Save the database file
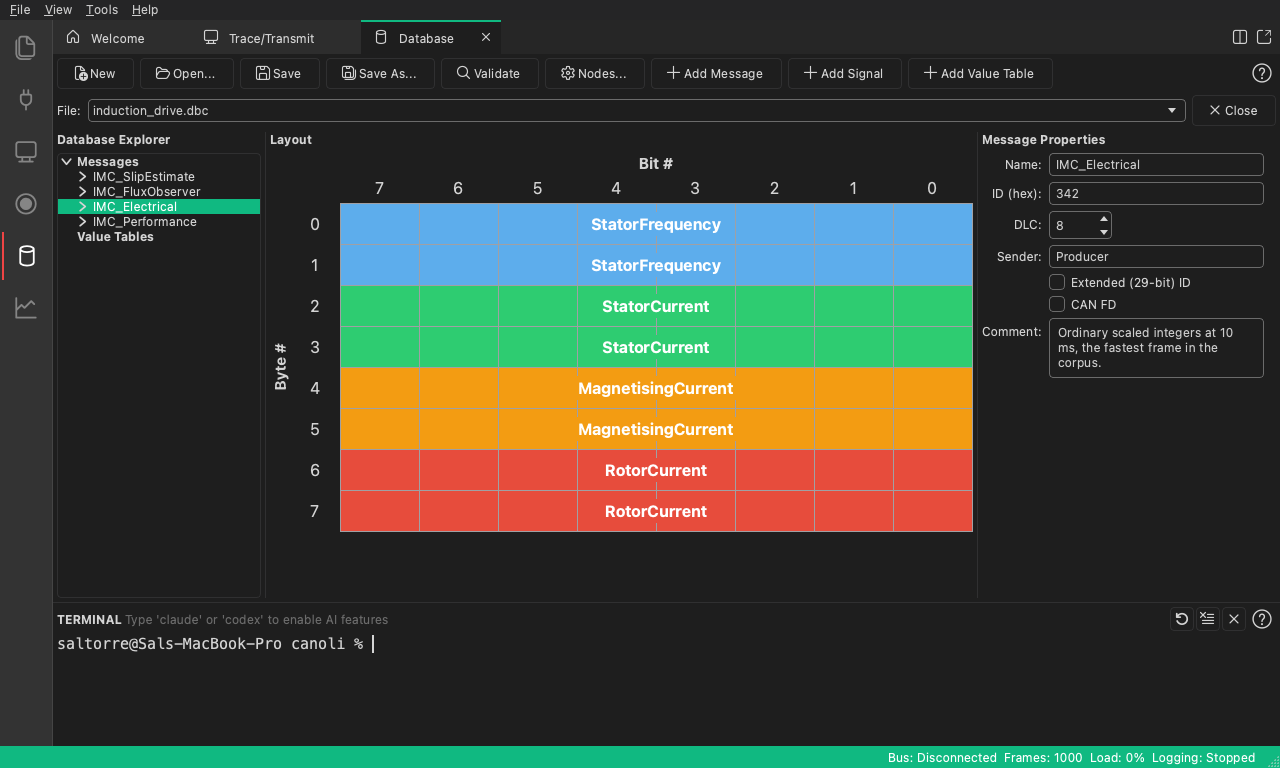The height and width of the screenshot is (768, 1280). 279,73
